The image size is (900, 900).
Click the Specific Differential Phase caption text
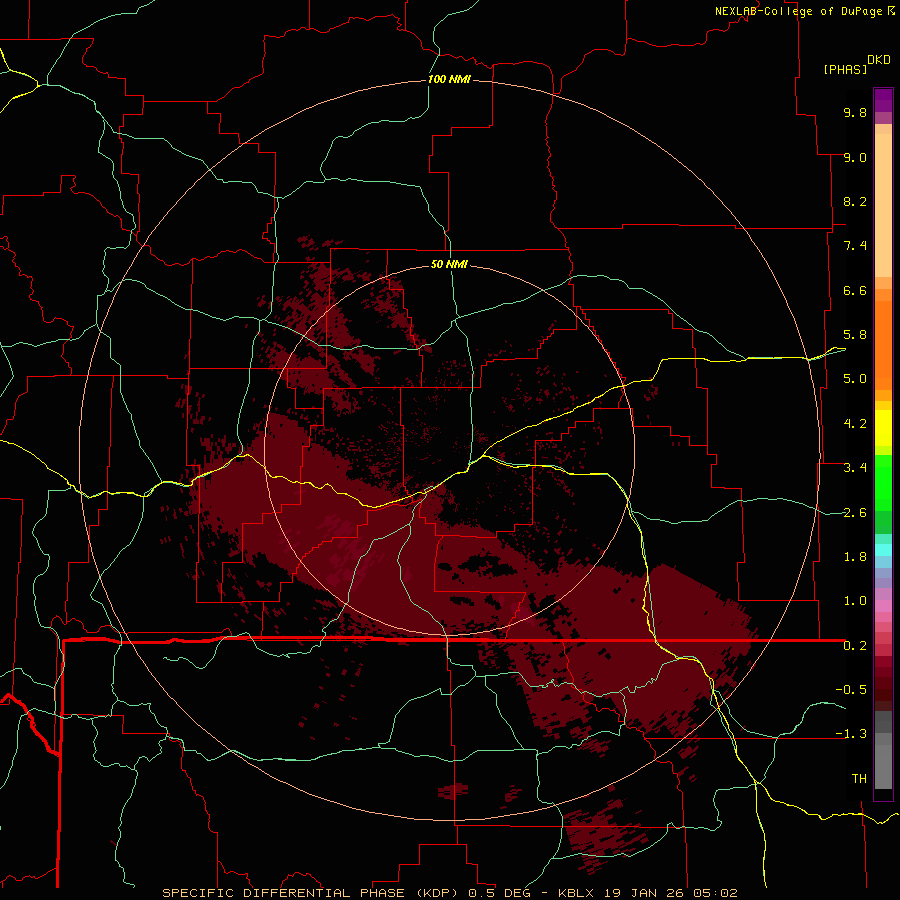pos(449,893)
